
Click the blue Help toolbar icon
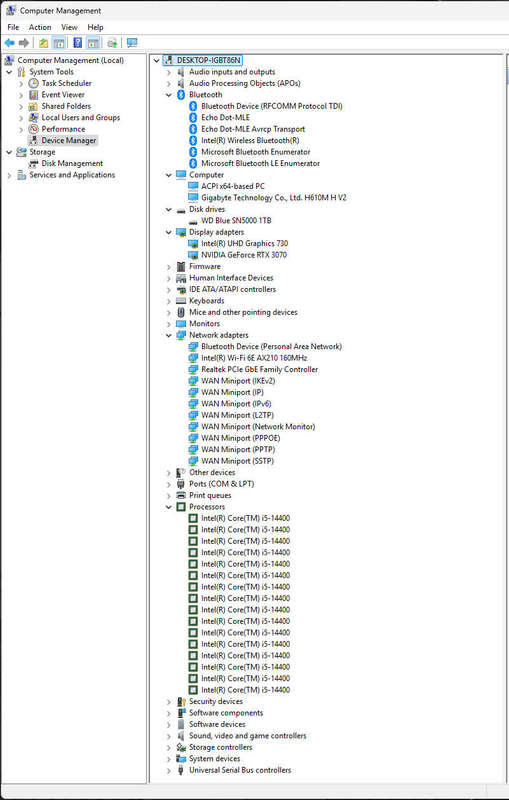(x=78, y=43)
